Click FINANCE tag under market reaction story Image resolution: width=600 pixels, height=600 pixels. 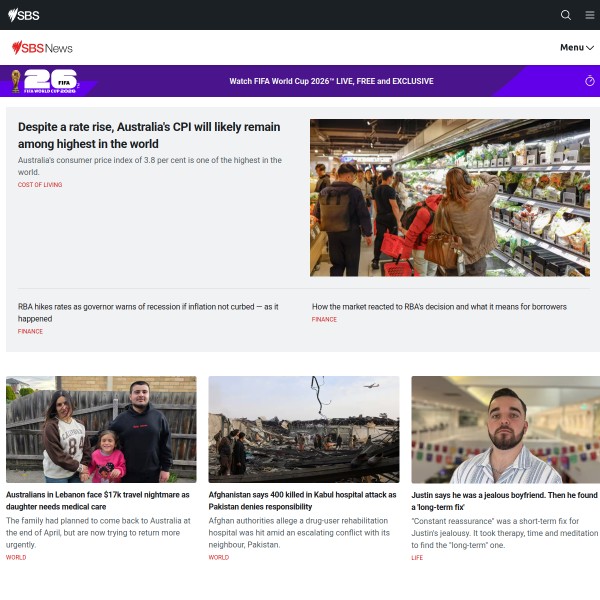coord(324,320)
